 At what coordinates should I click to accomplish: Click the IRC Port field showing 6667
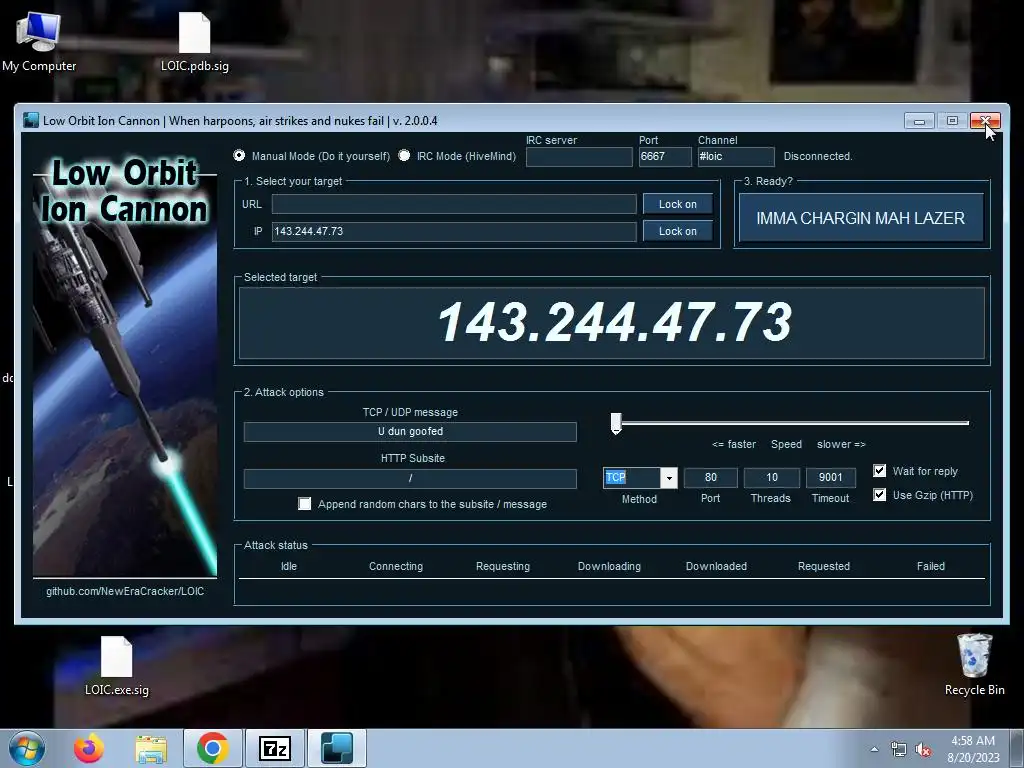point(665,156)
